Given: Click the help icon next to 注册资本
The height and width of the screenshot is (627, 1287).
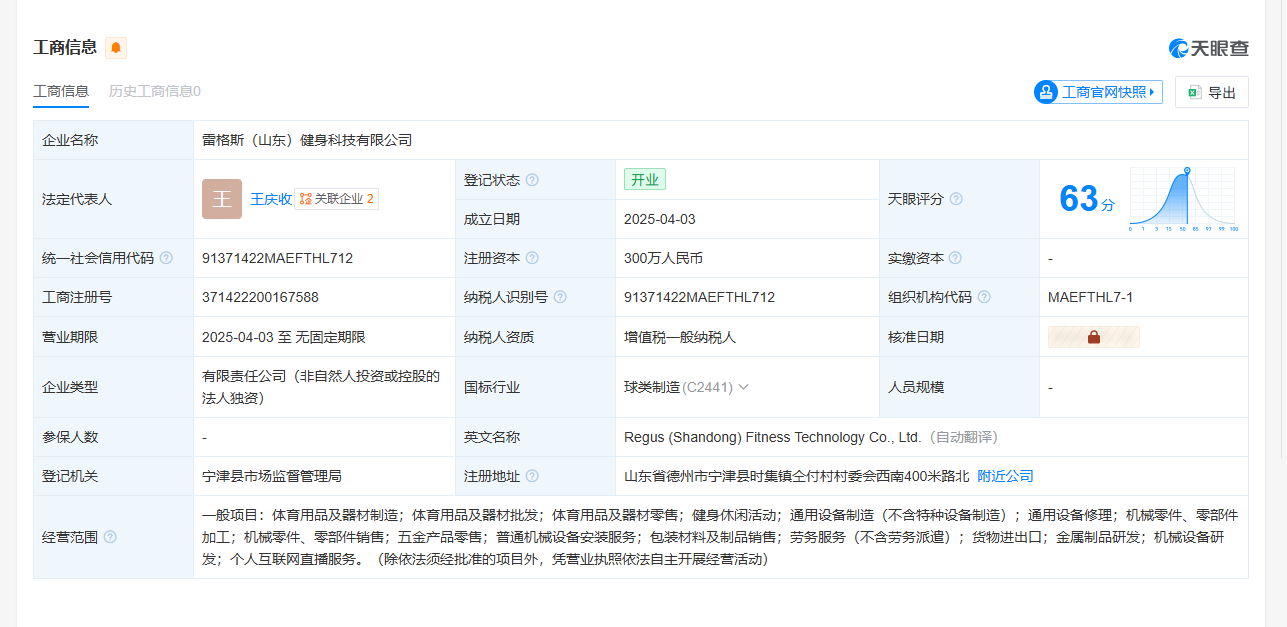Looking at the screenshot, I should click(x=532, y=258).
